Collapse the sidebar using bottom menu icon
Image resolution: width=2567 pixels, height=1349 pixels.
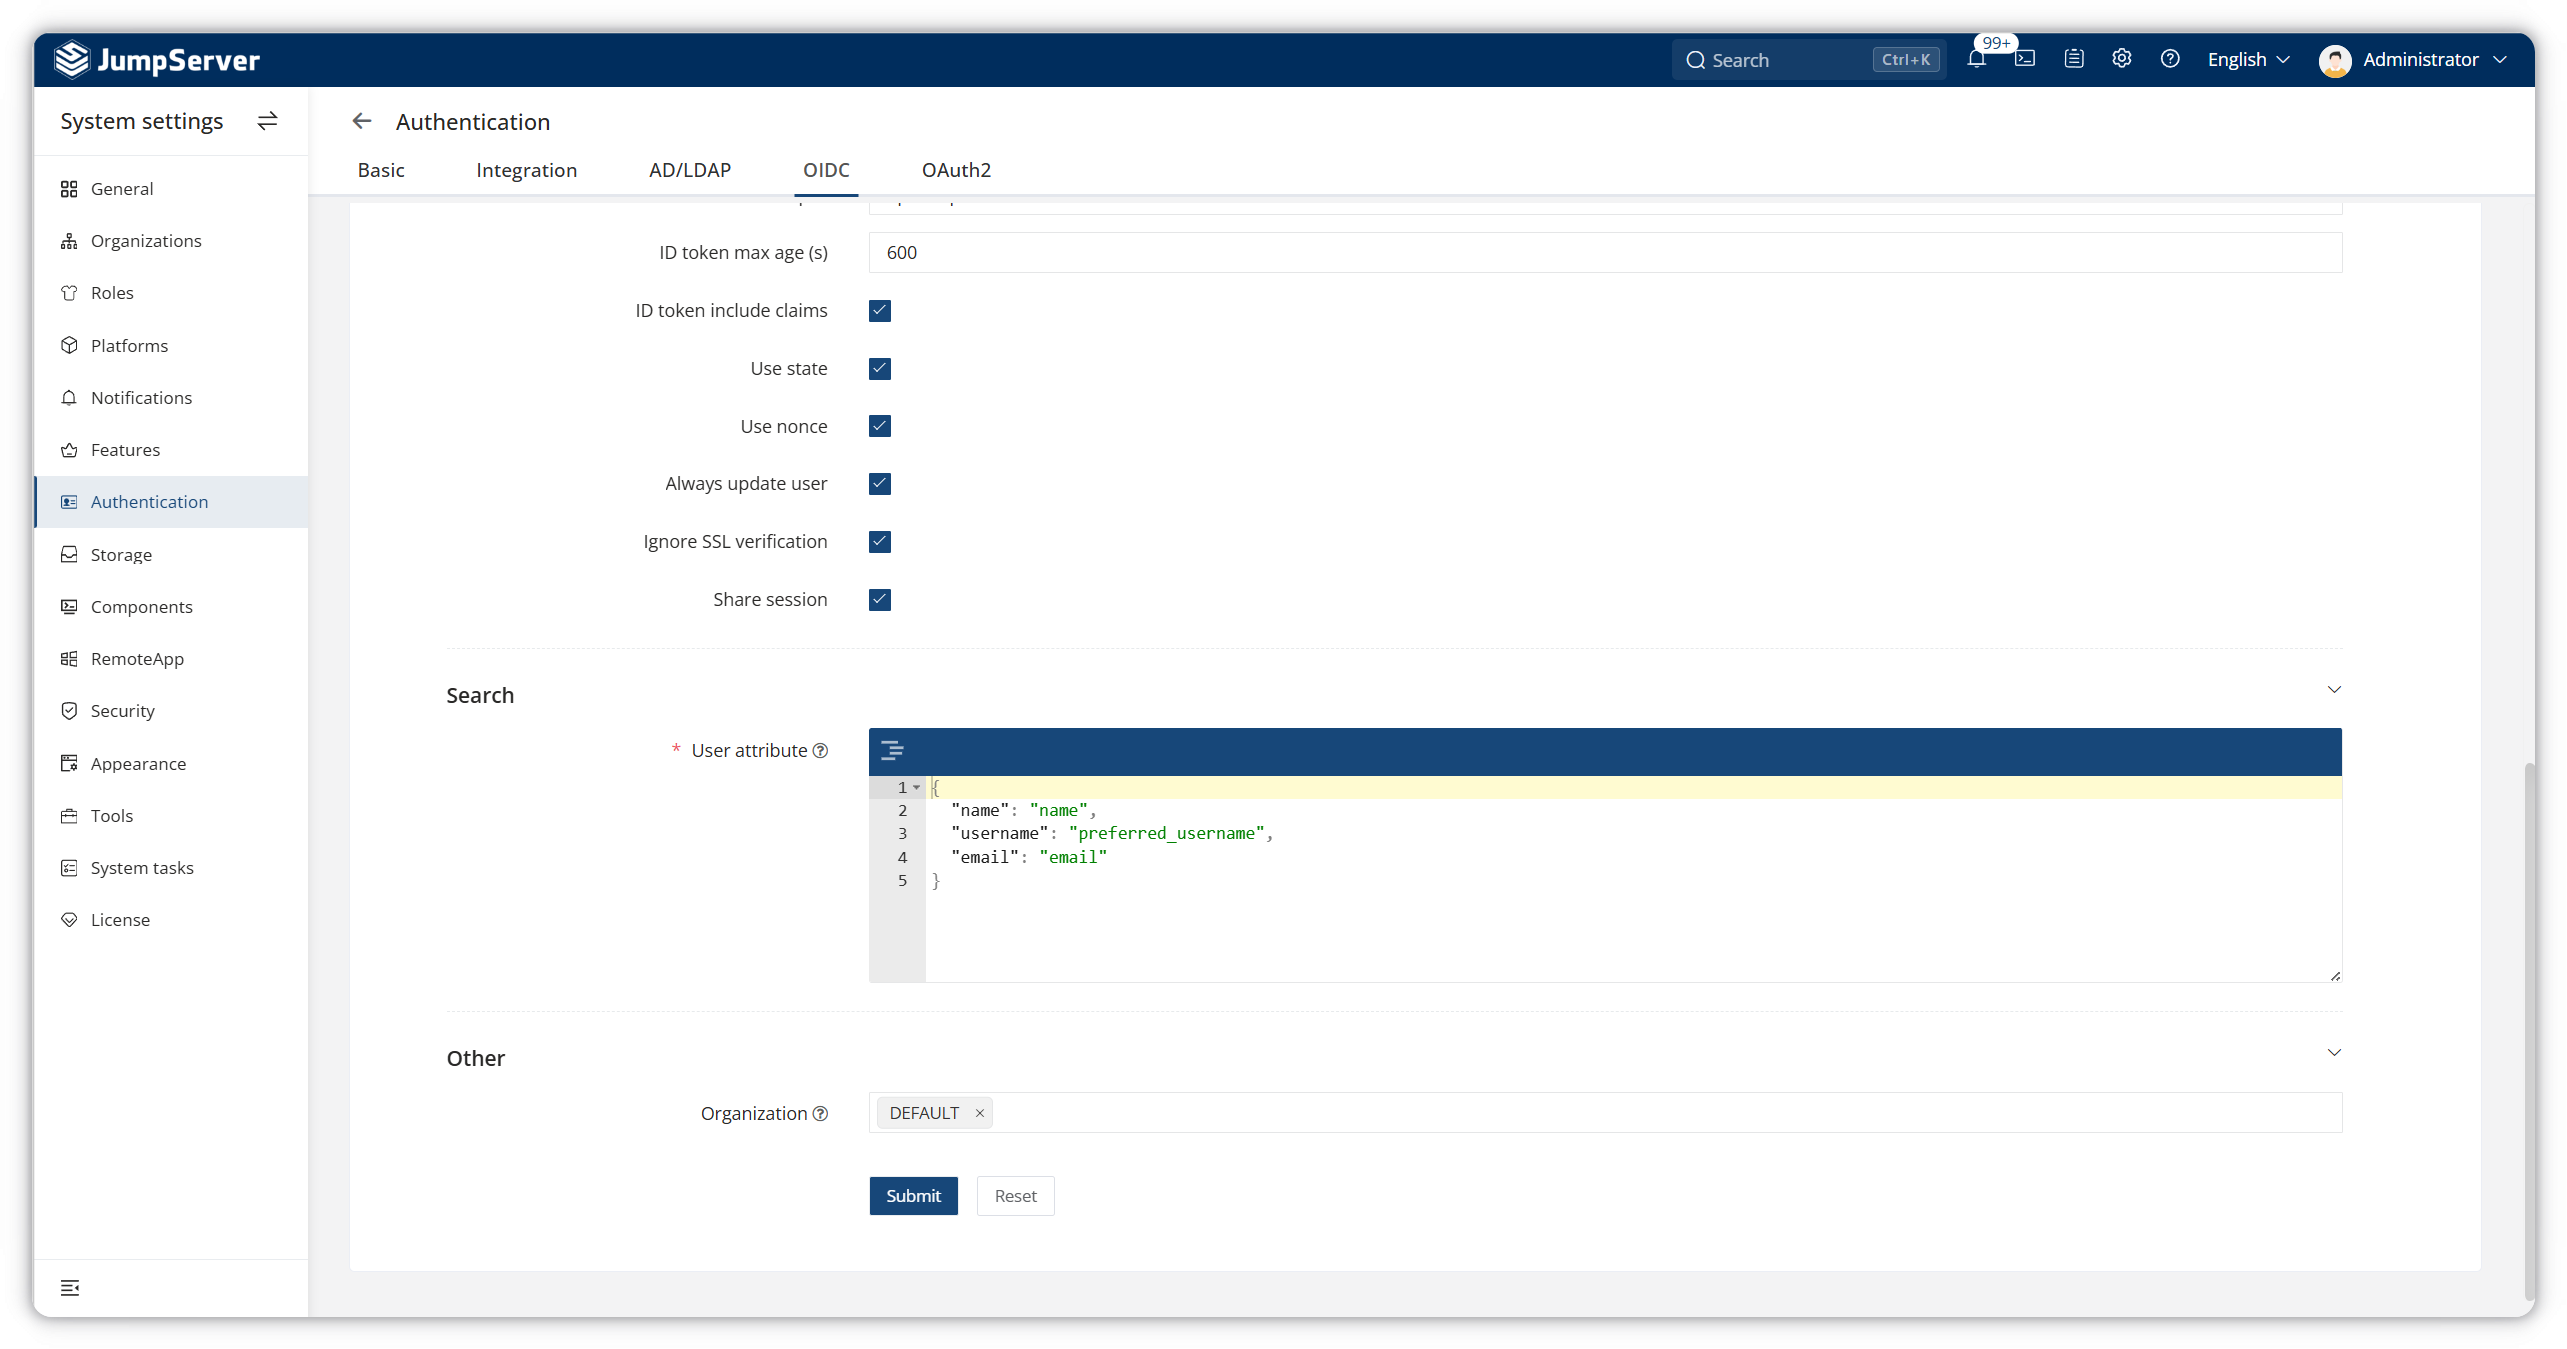pos(70,1288)
